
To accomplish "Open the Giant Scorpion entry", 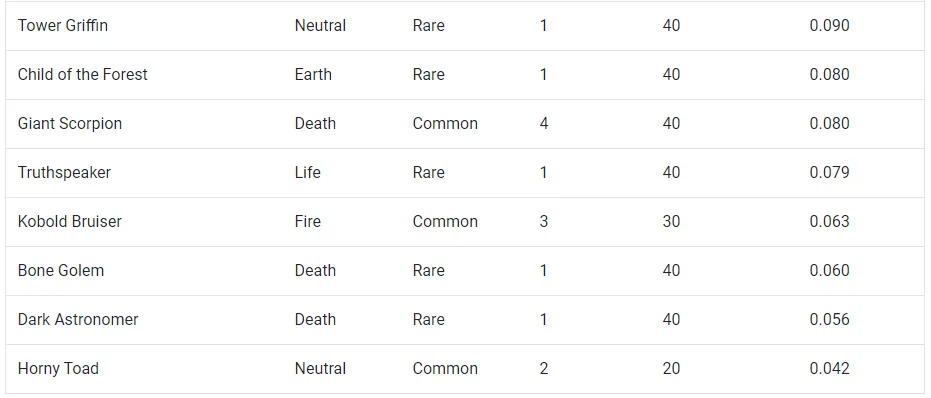I will tap(70, 124).
